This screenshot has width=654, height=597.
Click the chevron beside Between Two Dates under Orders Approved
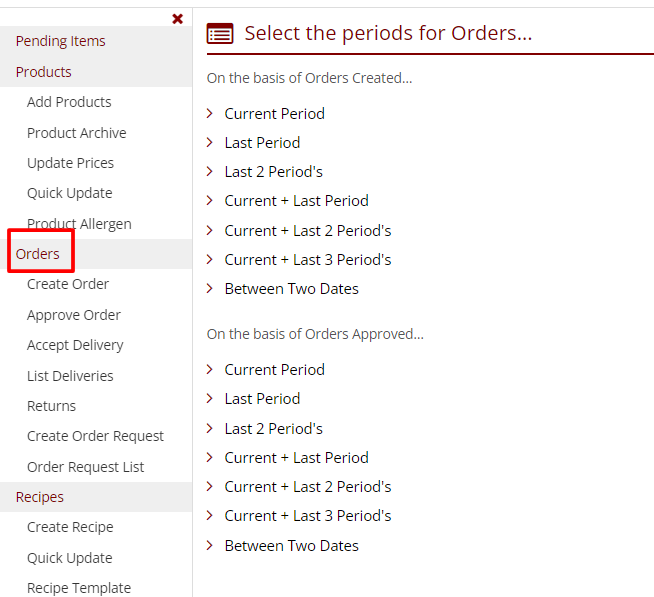[x=210, y=546]
